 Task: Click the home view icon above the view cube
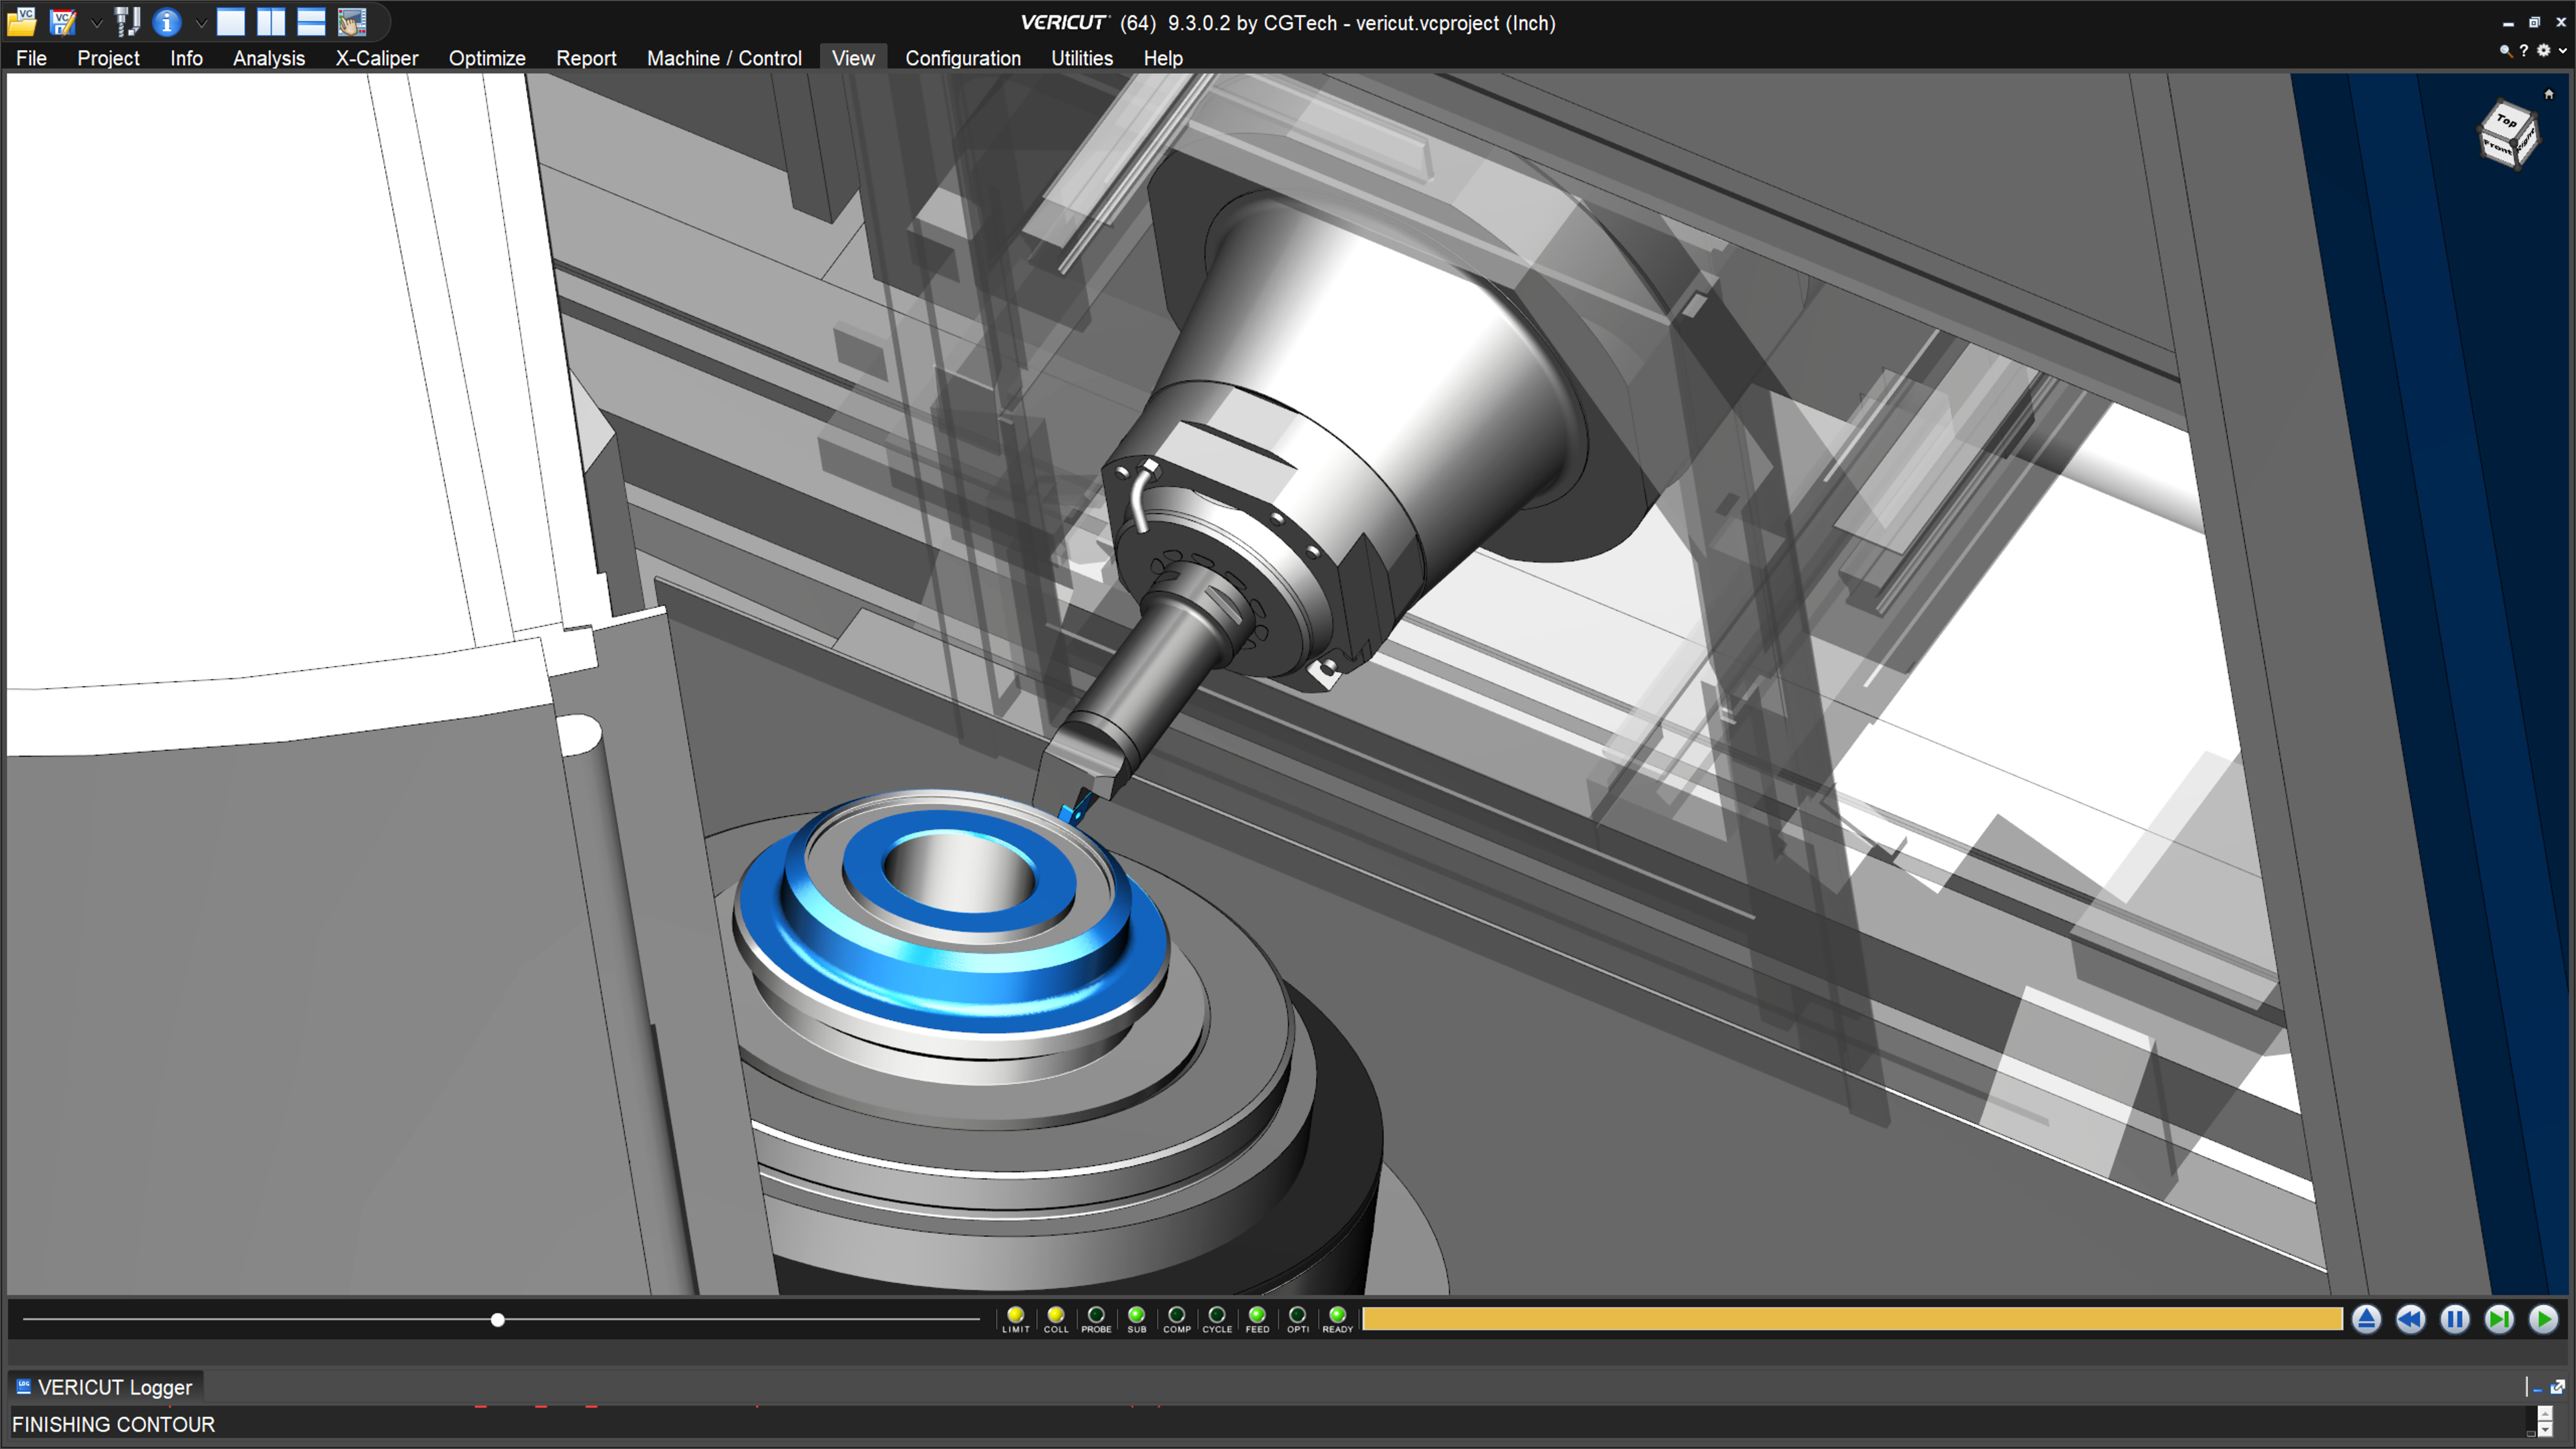pyautogui.click(x=2549, y=94)
